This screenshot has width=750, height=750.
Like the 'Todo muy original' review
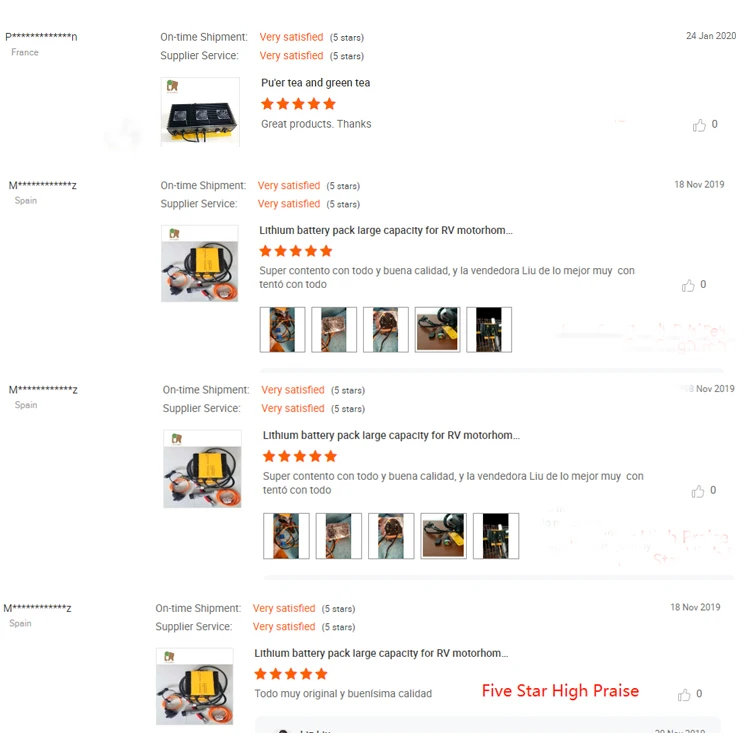(x=684, y=695)
